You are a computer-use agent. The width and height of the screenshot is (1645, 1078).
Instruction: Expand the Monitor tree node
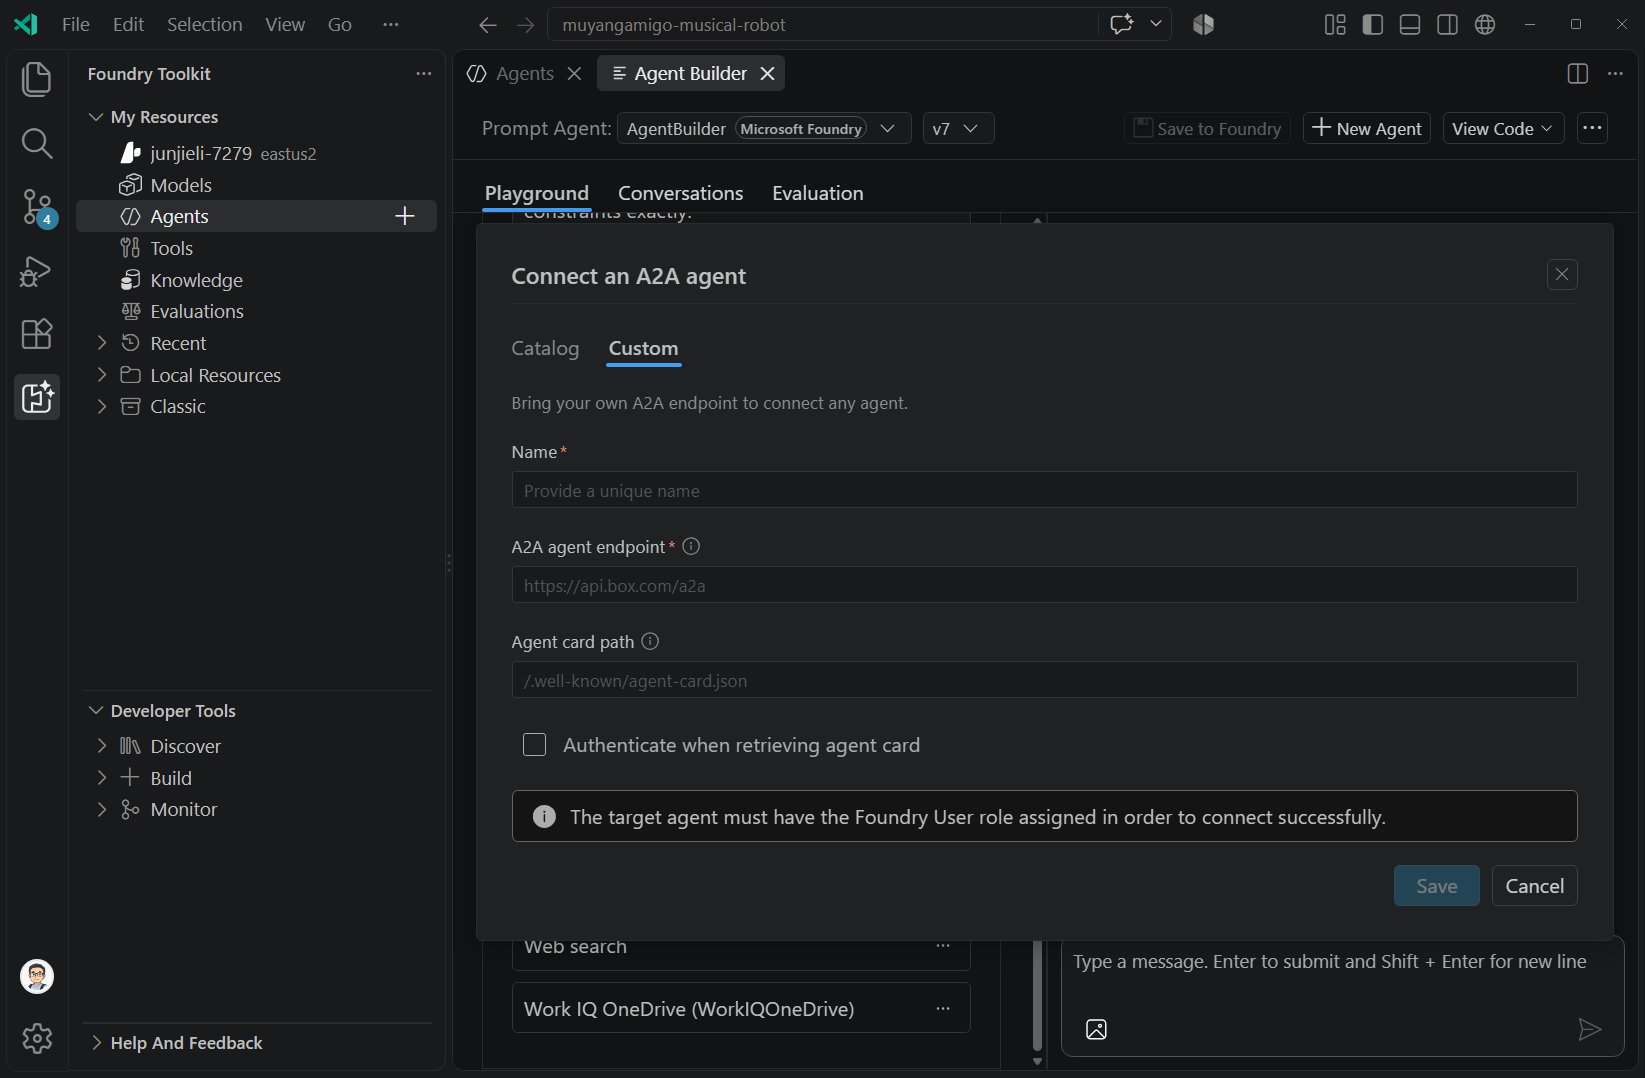pos(102,809)
